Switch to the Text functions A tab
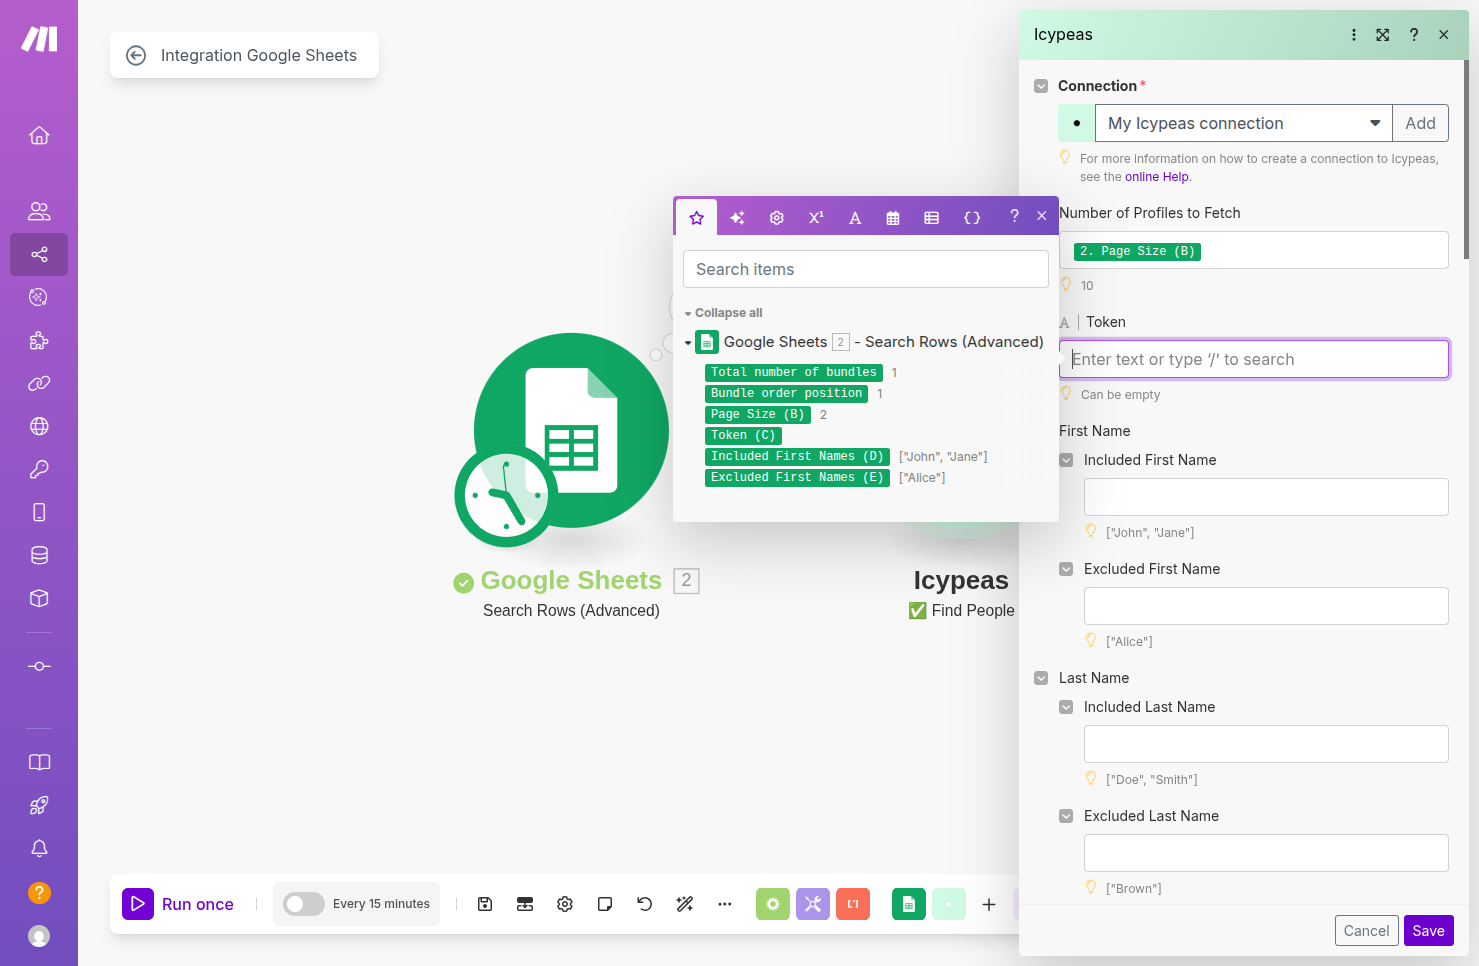The image size is (1479, 966). coord(855,217)
